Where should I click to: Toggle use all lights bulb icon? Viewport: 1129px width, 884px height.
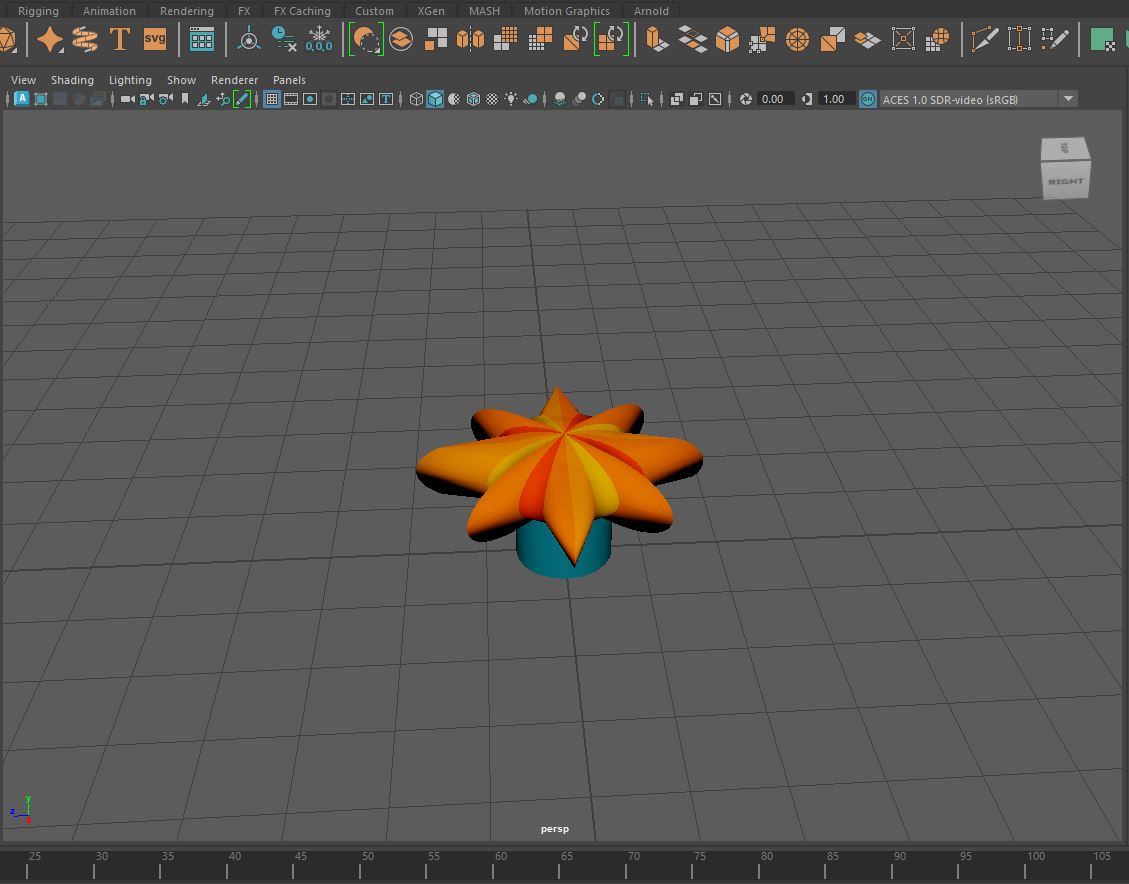coord(511,99)
